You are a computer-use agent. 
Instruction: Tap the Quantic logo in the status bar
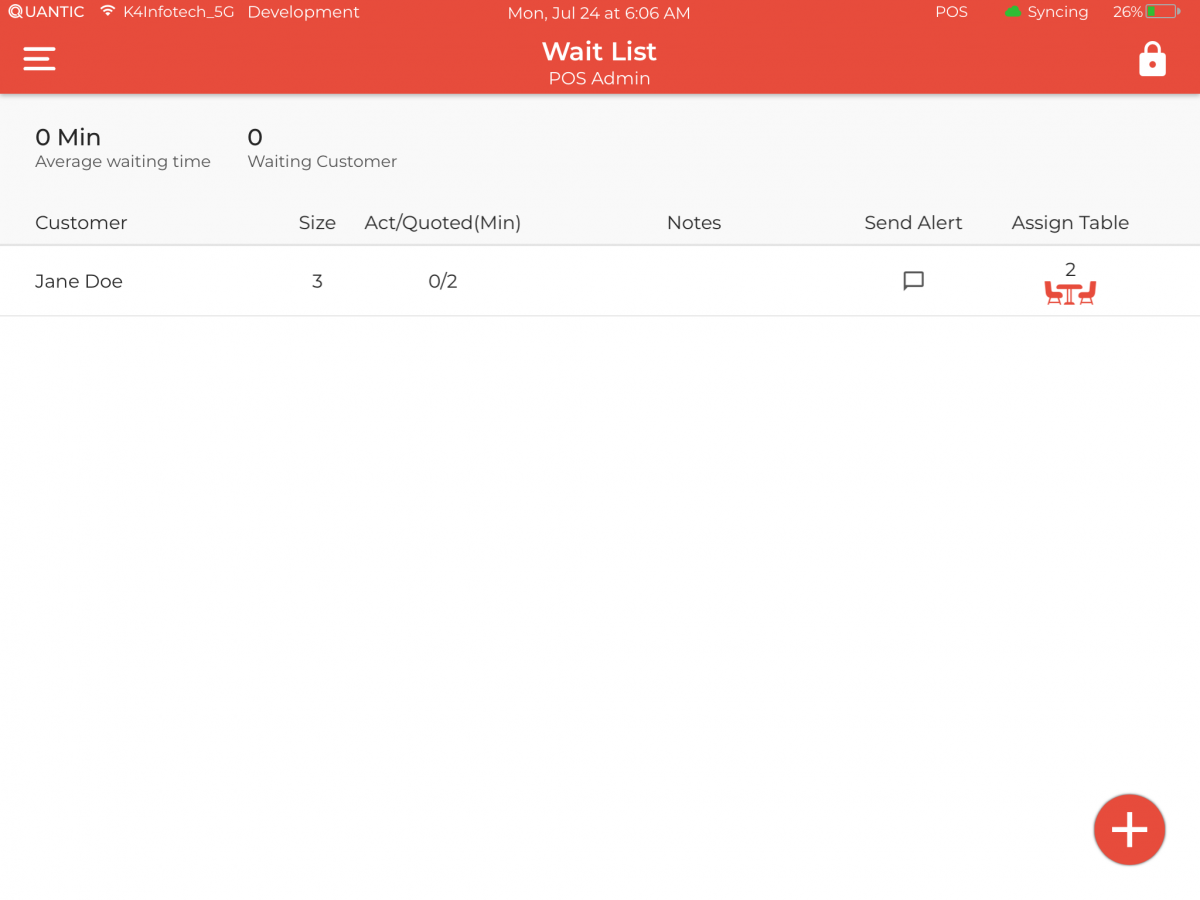[x=45, y=12]
